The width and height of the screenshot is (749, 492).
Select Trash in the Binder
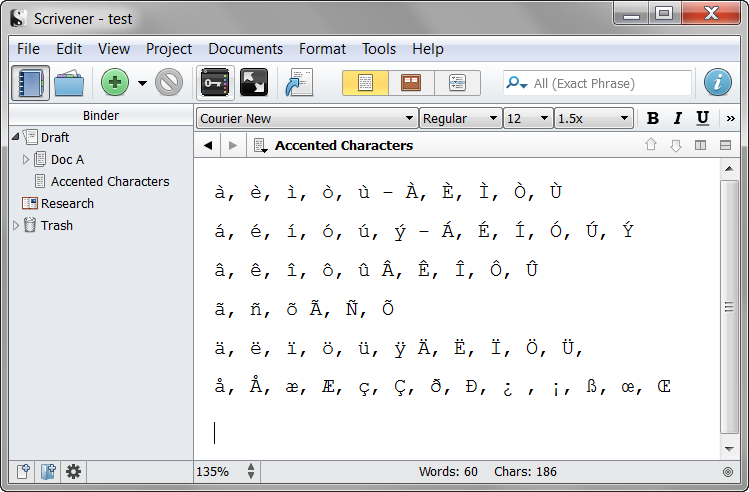click(57, 225)
